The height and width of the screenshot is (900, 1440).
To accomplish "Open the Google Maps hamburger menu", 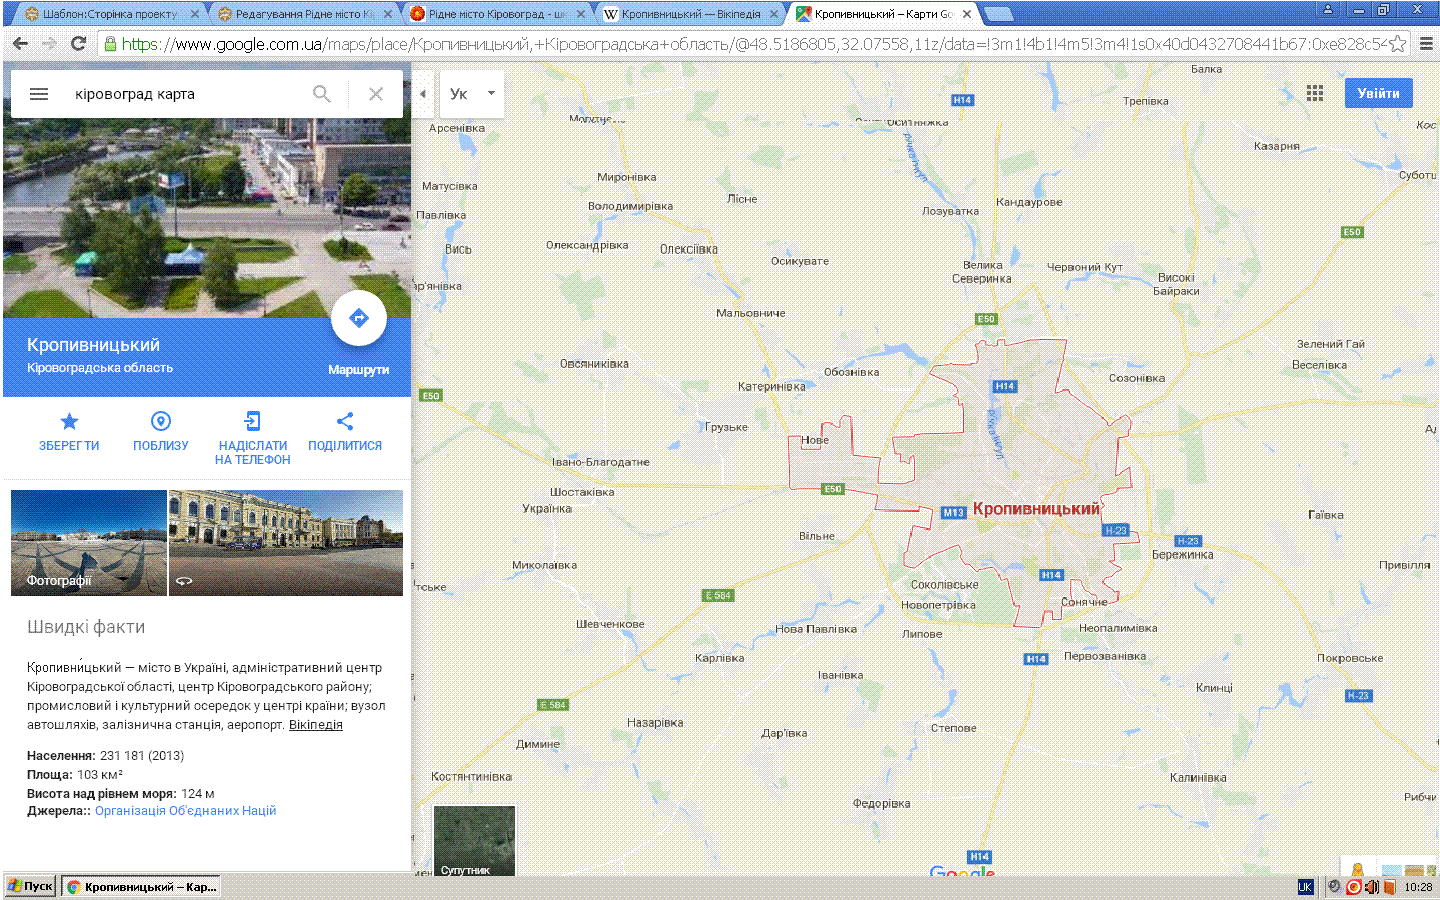I will pos(39,94).
